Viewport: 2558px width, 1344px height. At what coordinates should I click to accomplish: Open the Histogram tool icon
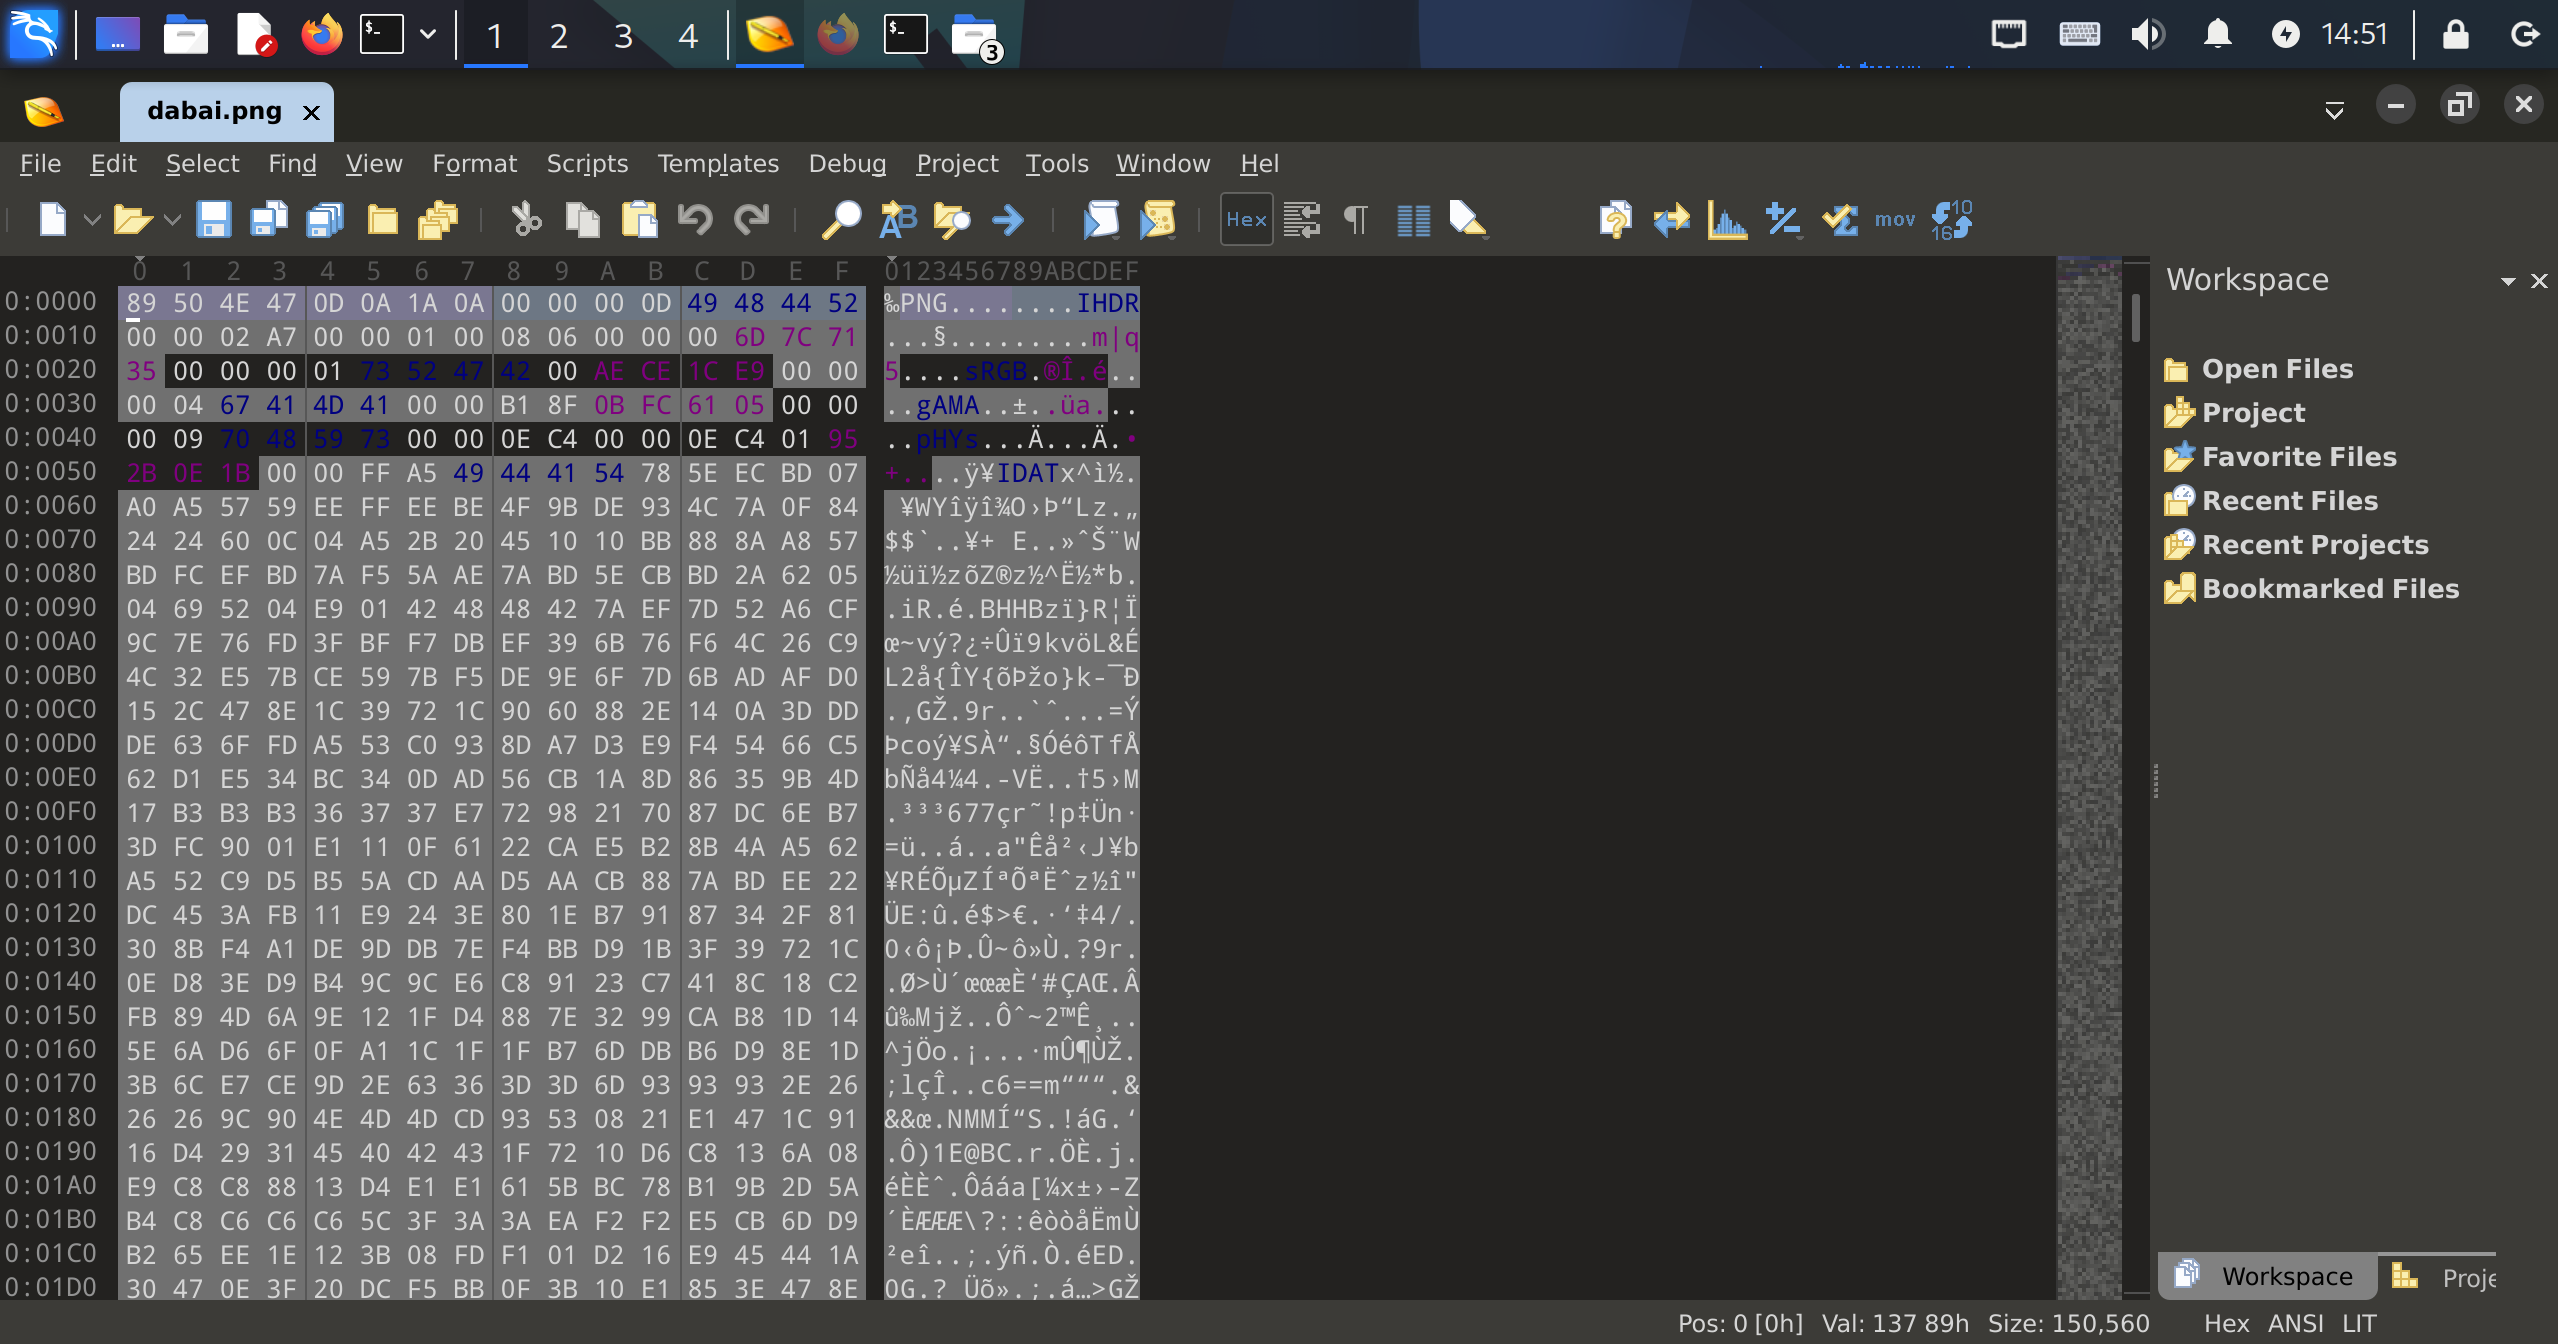tap(1727, 219)
